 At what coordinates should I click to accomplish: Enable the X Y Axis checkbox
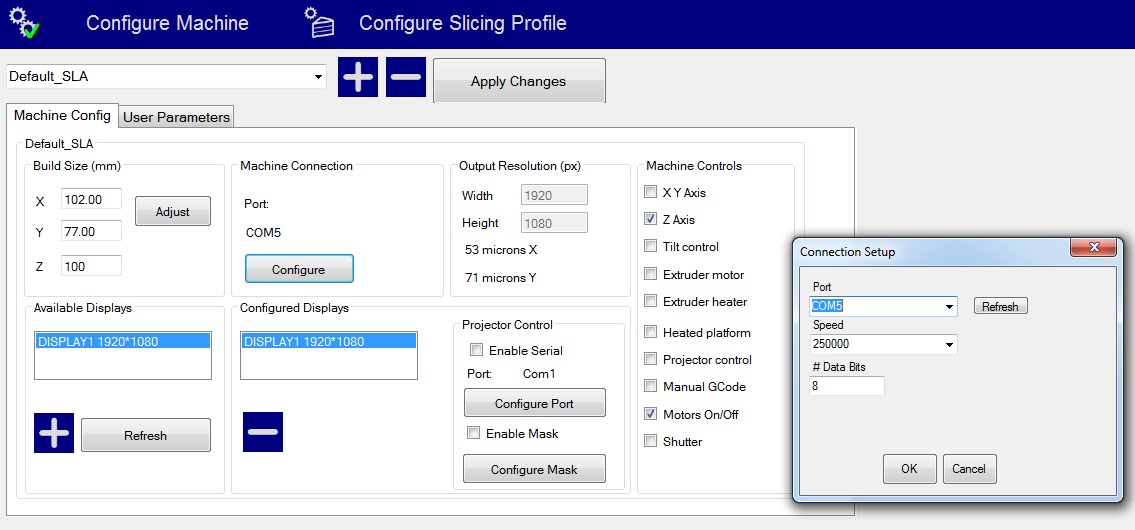[x=652, y=192]
